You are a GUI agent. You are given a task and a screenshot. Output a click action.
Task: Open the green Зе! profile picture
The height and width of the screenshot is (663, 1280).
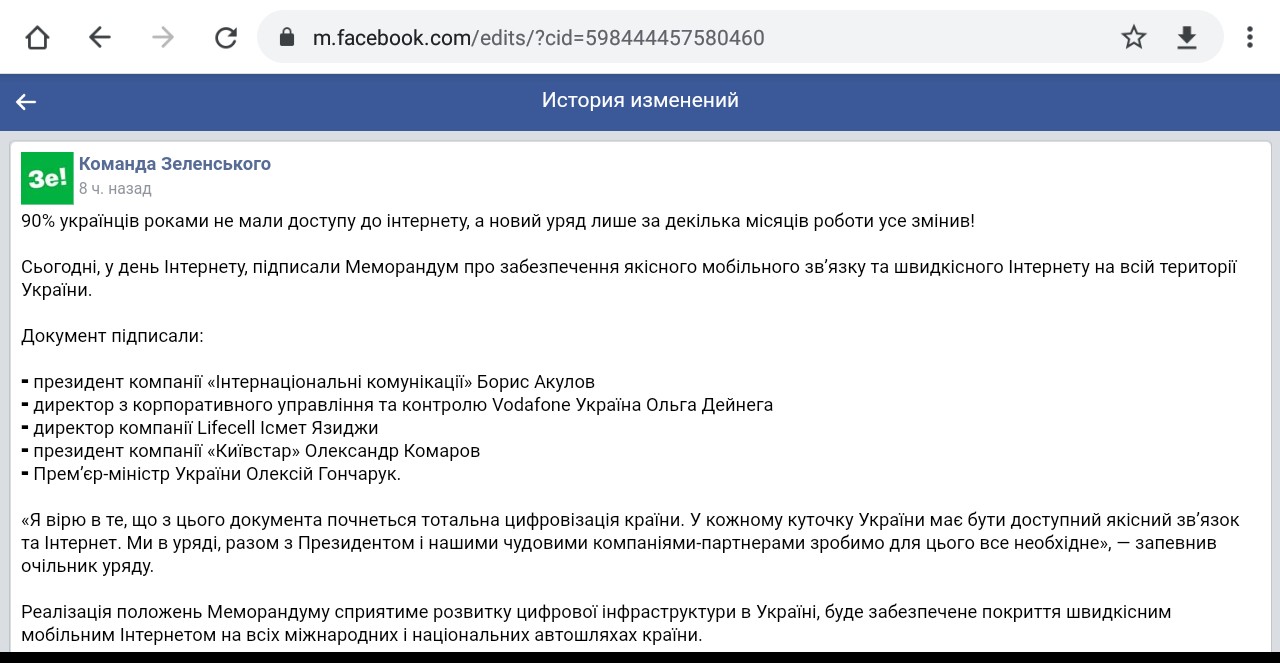pos(47,178)
